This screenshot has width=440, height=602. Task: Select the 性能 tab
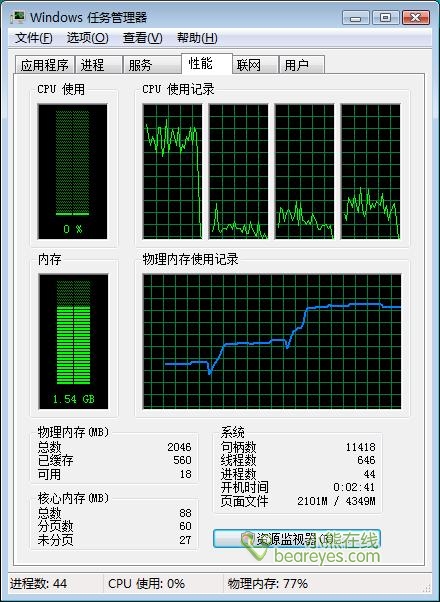click(x=207, y=63)
